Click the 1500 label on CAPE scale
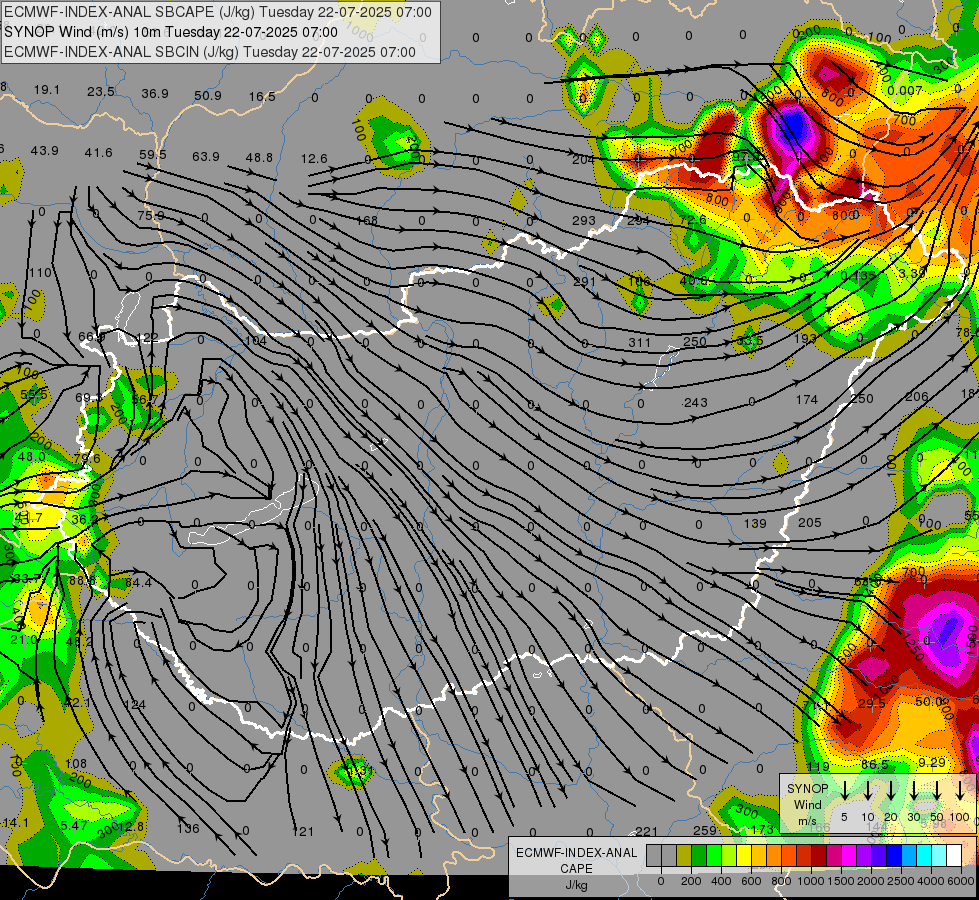The image size is (979, 900). point(840,881)
